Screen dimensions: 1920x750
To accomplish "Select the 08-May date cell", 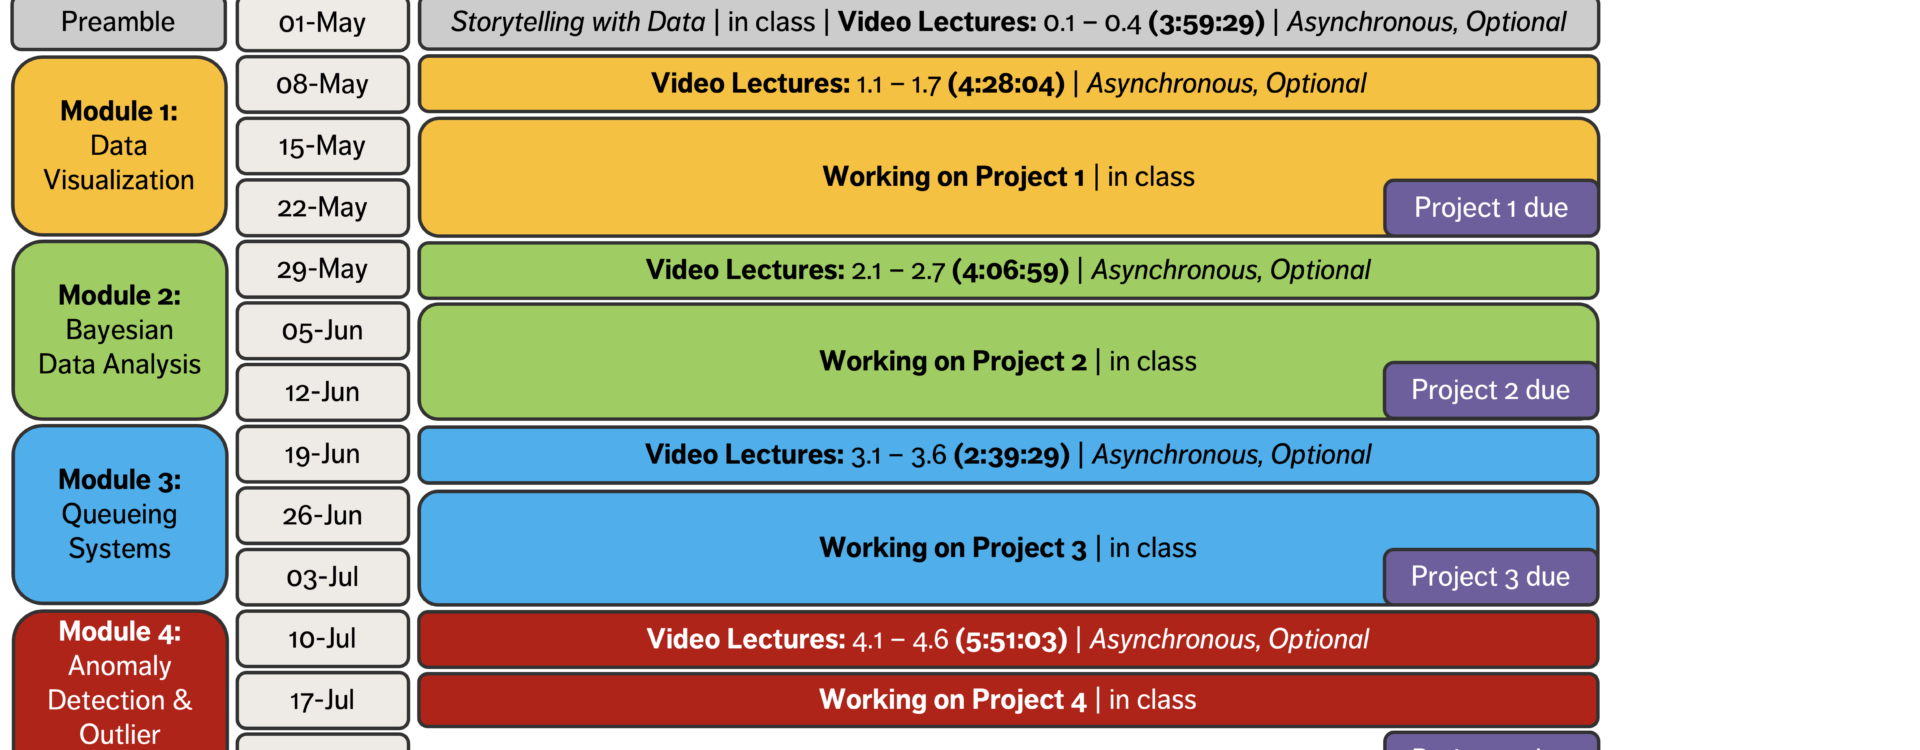I will (x=322, y=84).
